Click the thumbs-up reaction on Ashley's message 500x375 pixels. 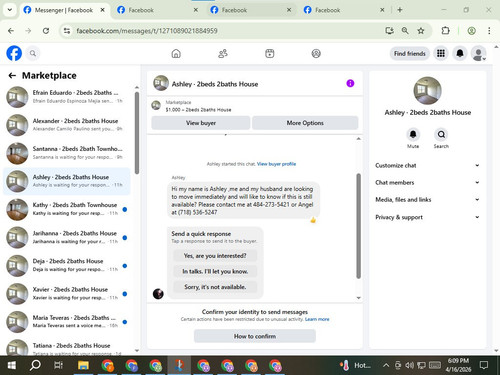[x=313, y=220]
